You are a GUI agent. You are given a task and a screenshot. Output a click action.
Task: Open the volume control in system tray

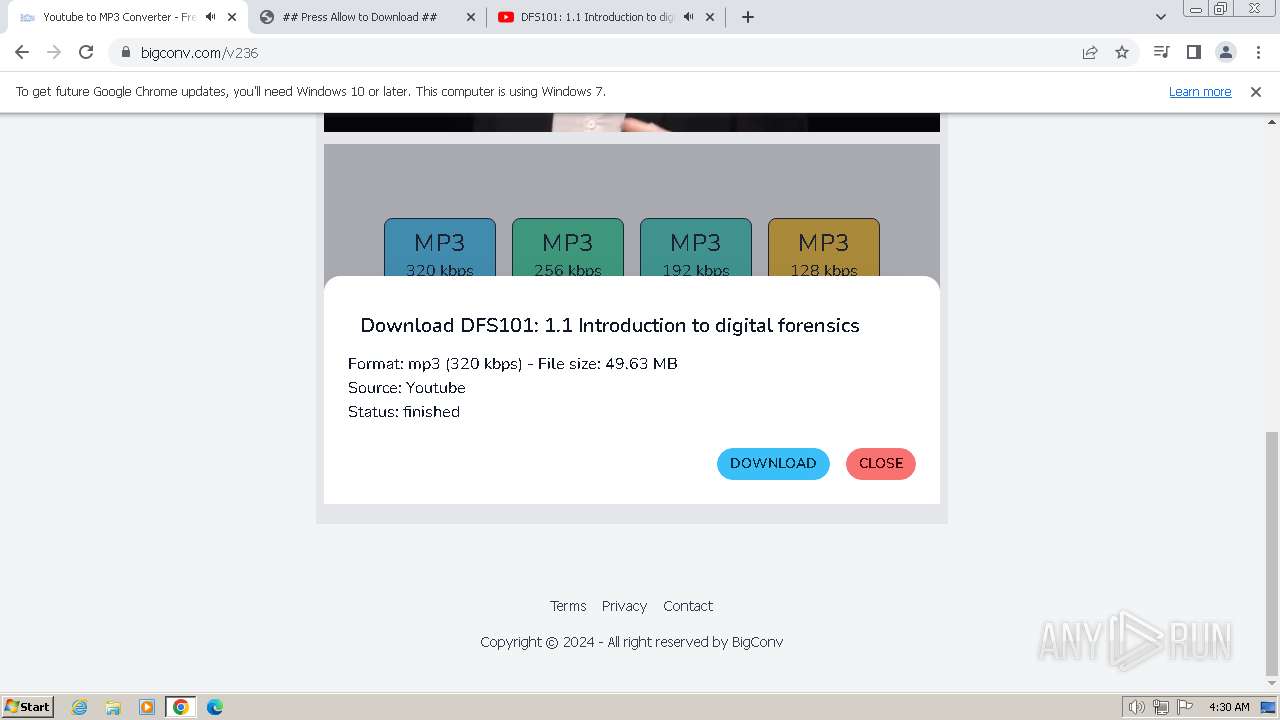[x=1137, y=707]
